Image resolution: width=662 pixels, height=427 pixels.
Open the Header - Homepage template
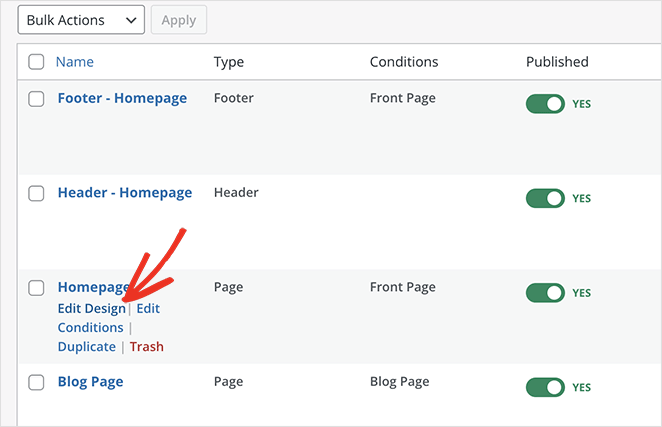coord(124,193)
